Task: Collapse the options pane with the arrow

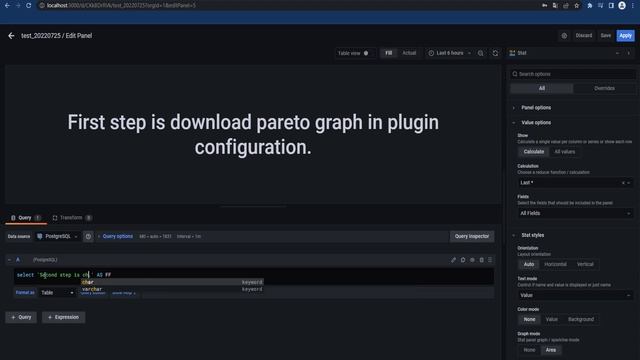Action: [629, 53]
